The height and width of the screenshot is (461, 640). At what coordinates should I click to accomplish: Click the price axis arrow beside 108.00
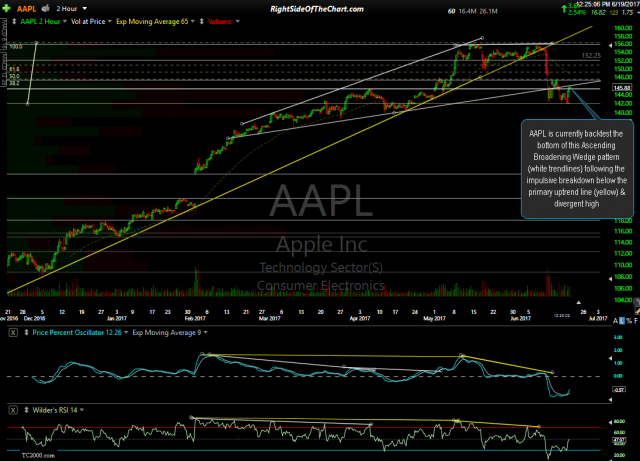(x=610, y=277)
